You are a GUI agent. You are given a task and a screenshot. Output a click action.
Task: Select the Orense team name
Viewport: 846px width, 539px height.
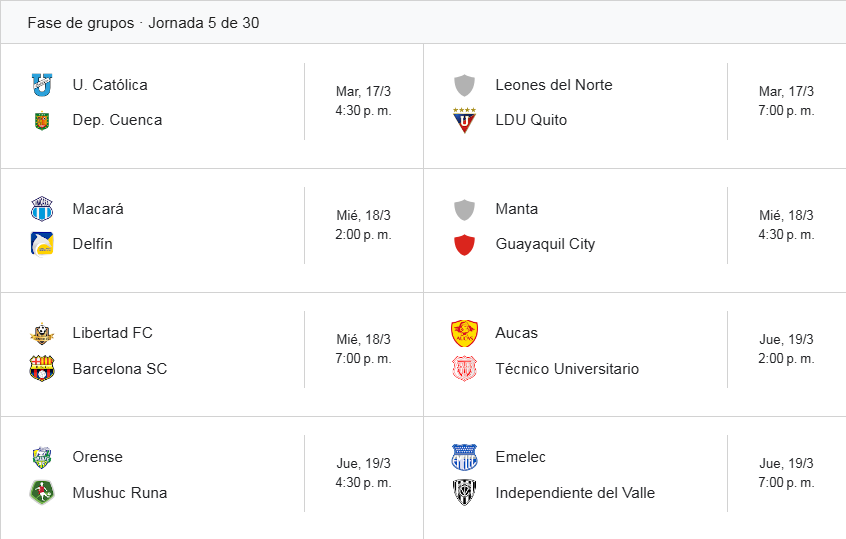97,457
